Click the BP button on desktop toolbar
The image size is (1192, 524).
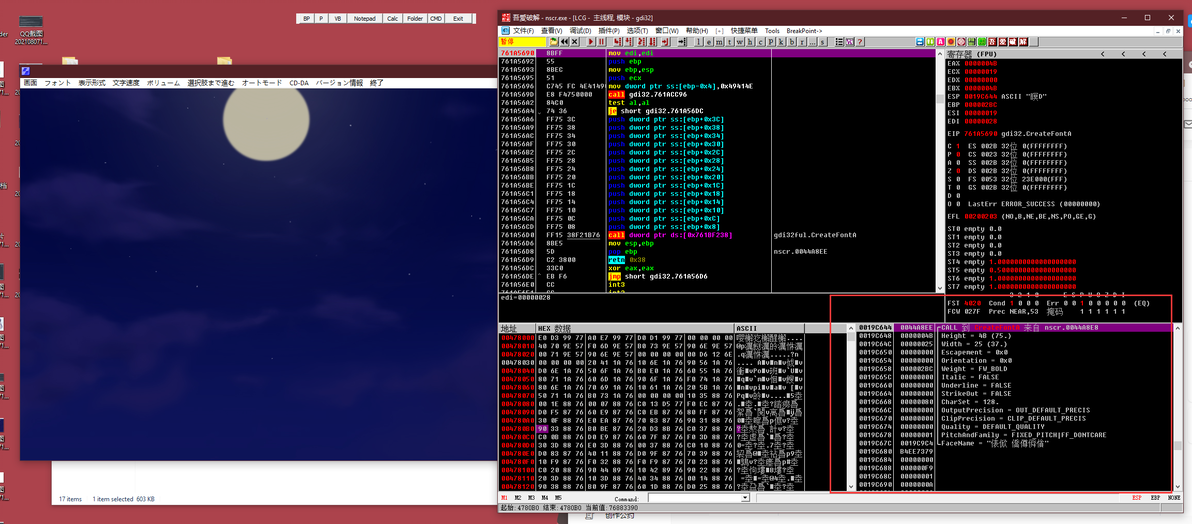[306, 18]
